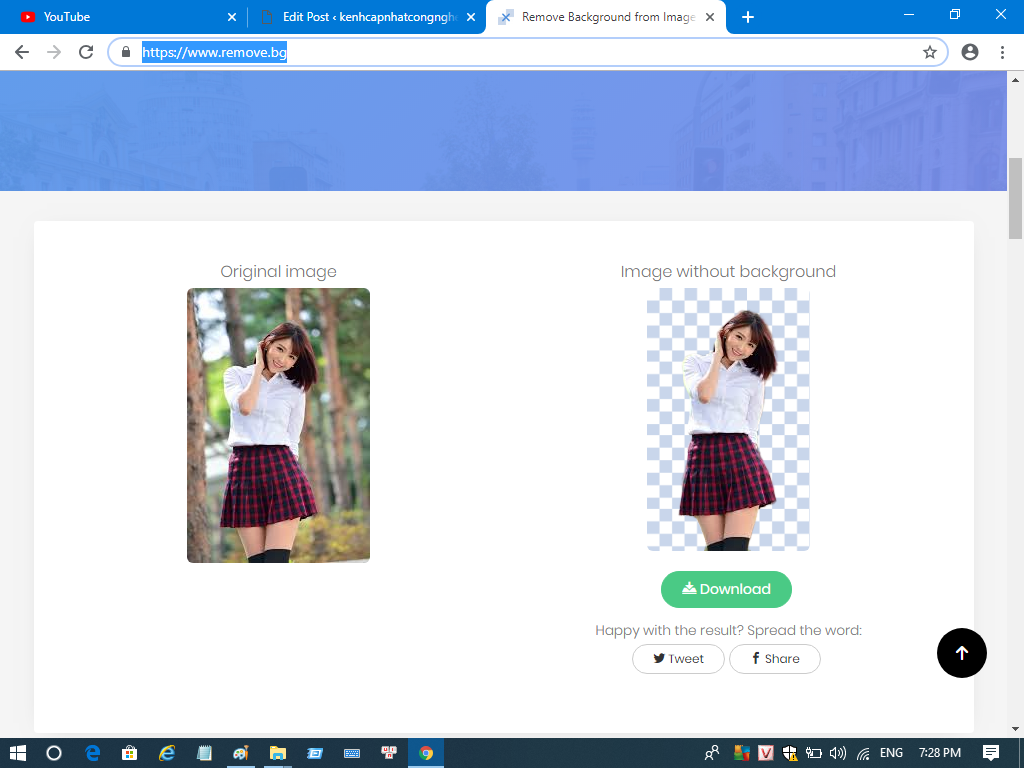Viewport: 1024px width, 768px height.
Task: Share the result on Facebook
Action: click(x=775, y=659)
